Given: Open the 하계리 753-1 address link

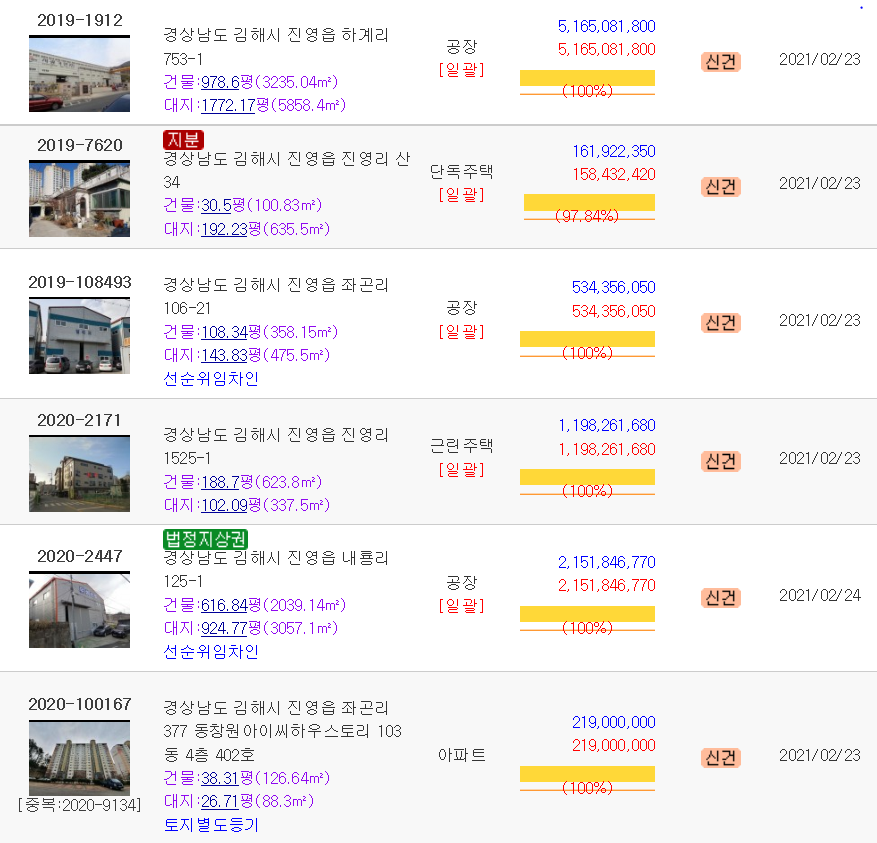Looking at the screenshot, I should [275, 46].
